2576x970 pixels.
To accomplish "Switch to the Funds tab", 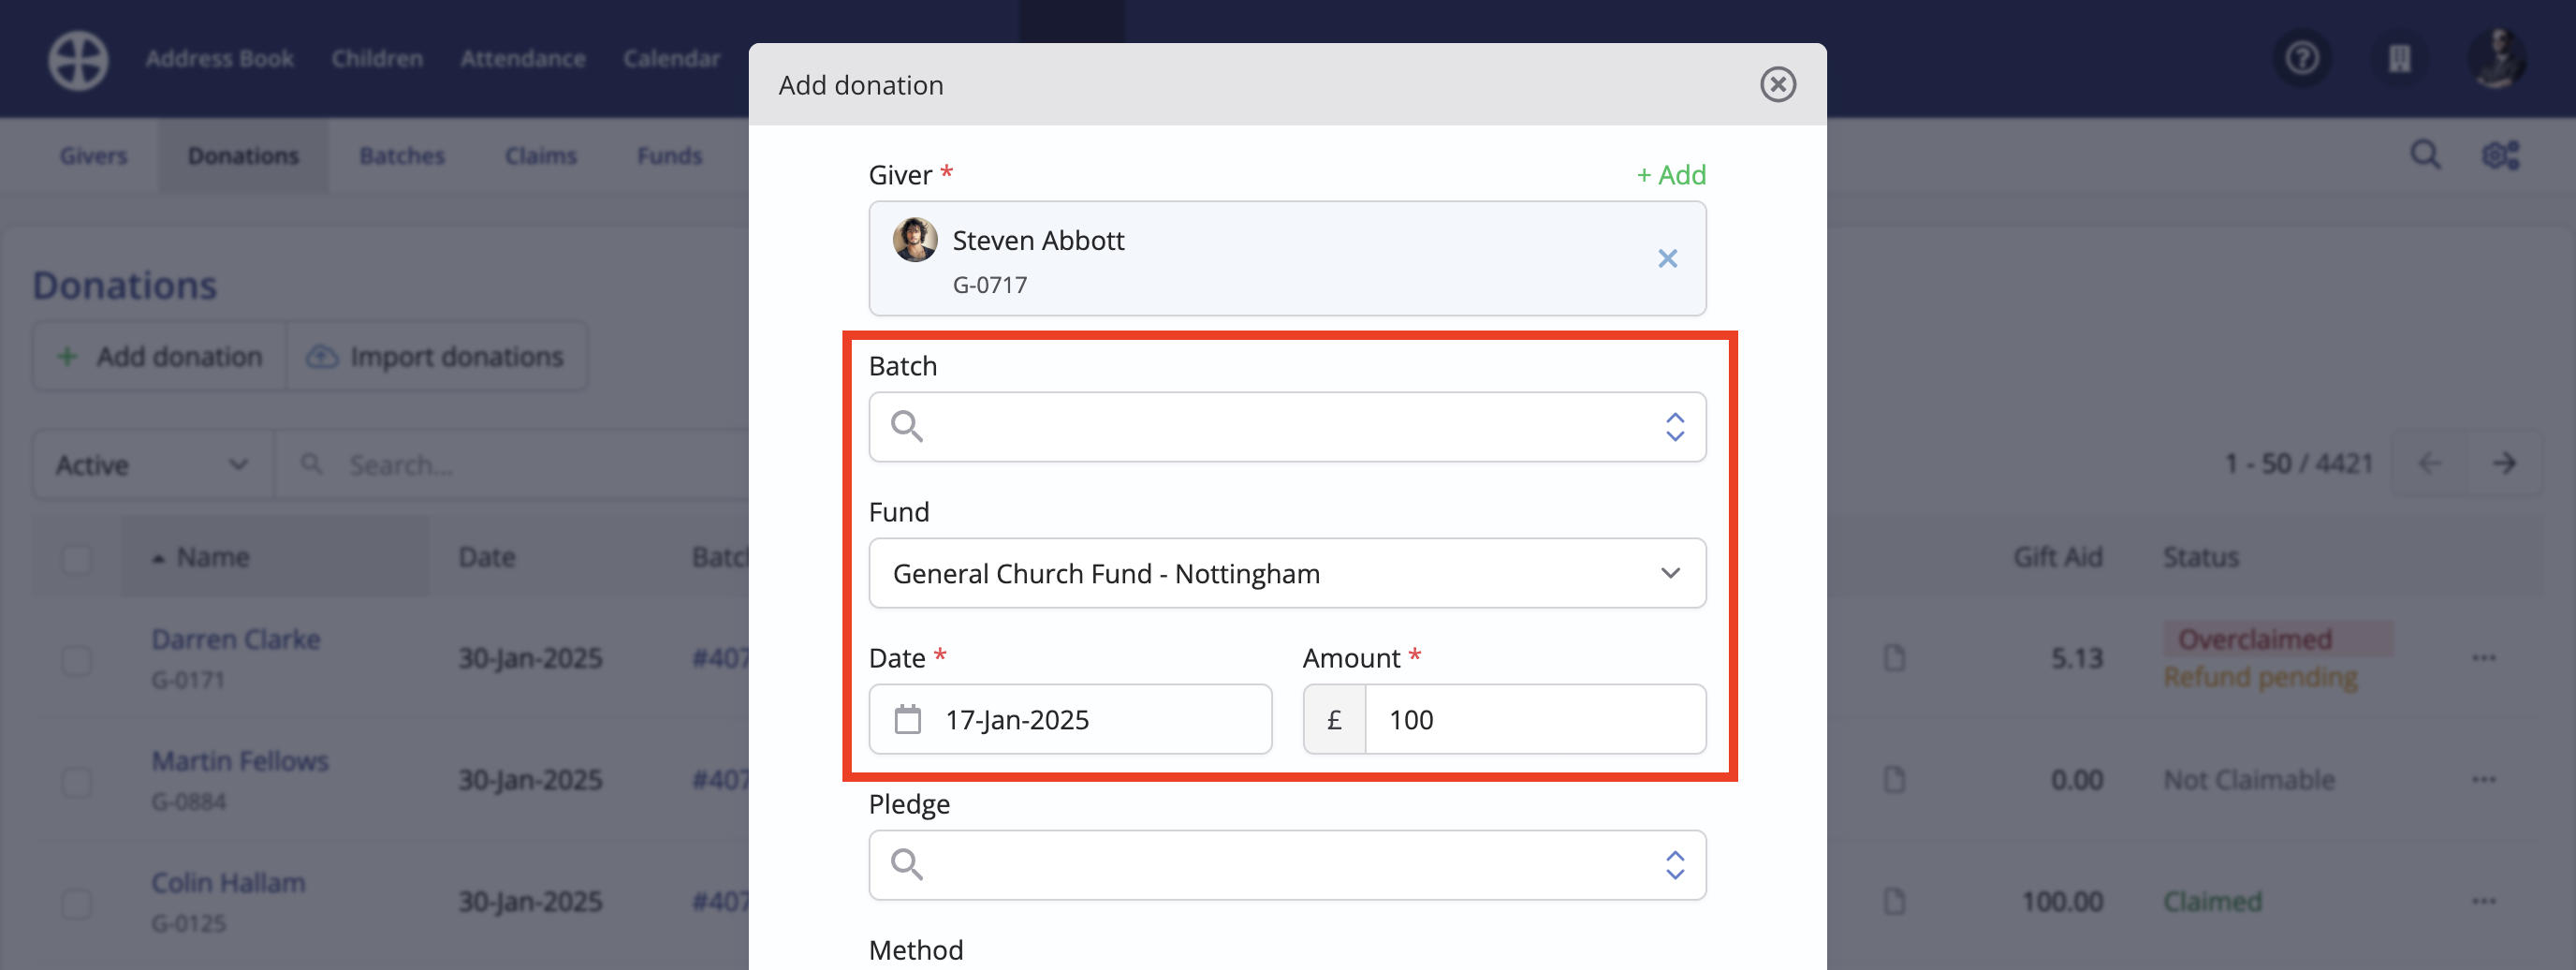I will [x=669, y=156].
